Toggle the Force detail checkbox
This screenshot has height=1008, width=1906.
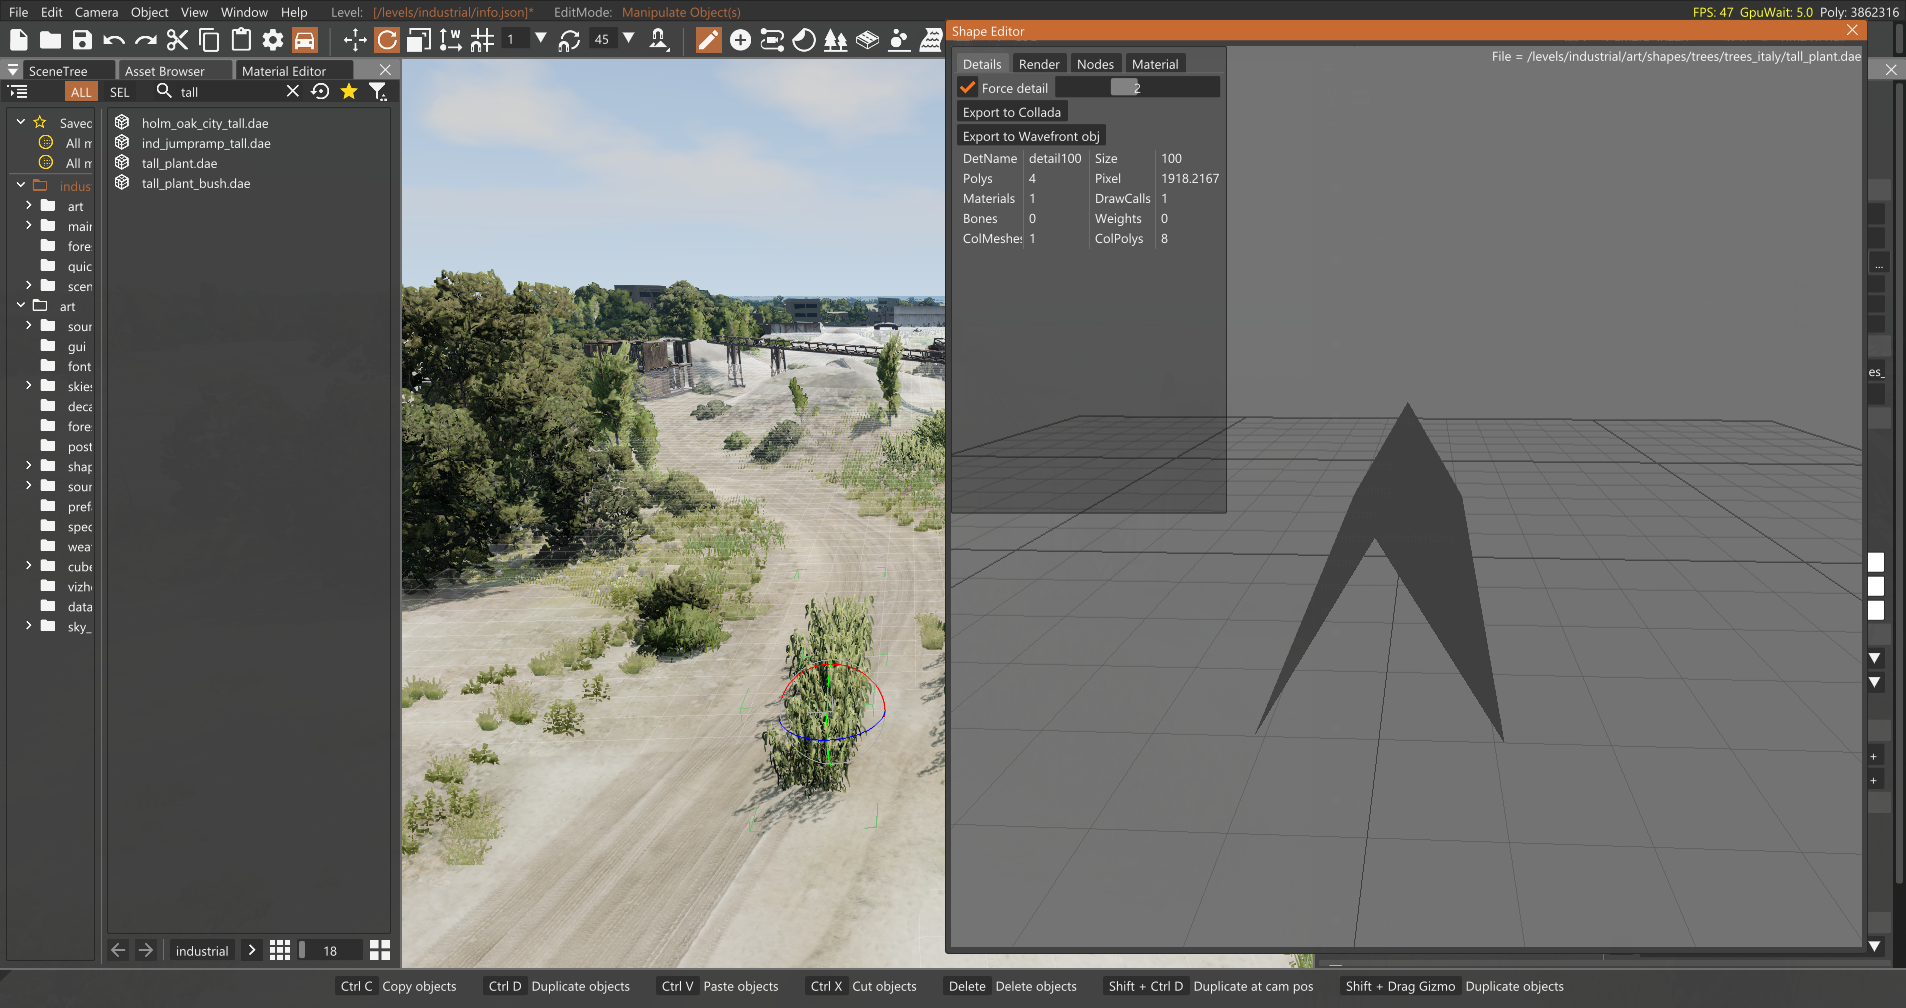967,88
